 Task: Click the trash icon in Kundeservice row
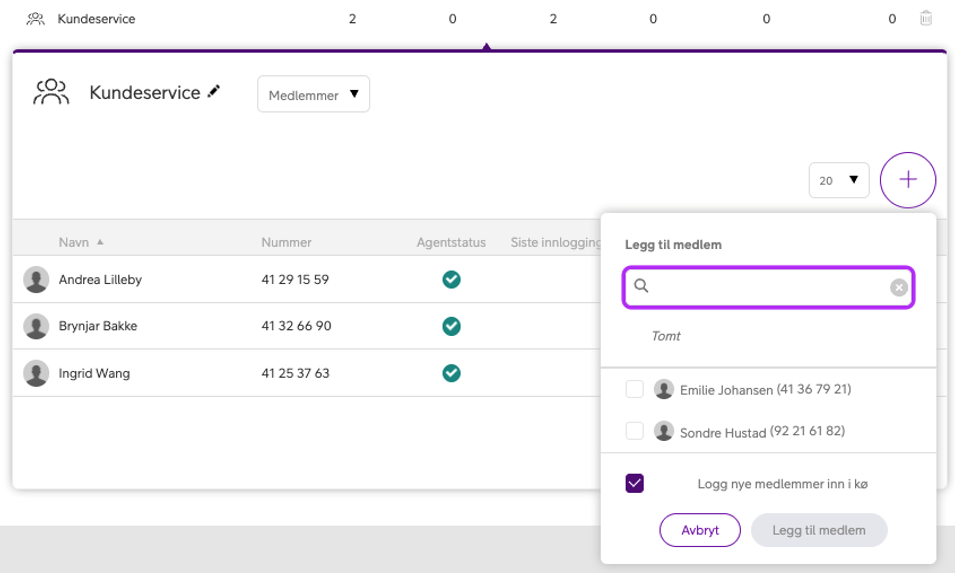tap(926, 18)
